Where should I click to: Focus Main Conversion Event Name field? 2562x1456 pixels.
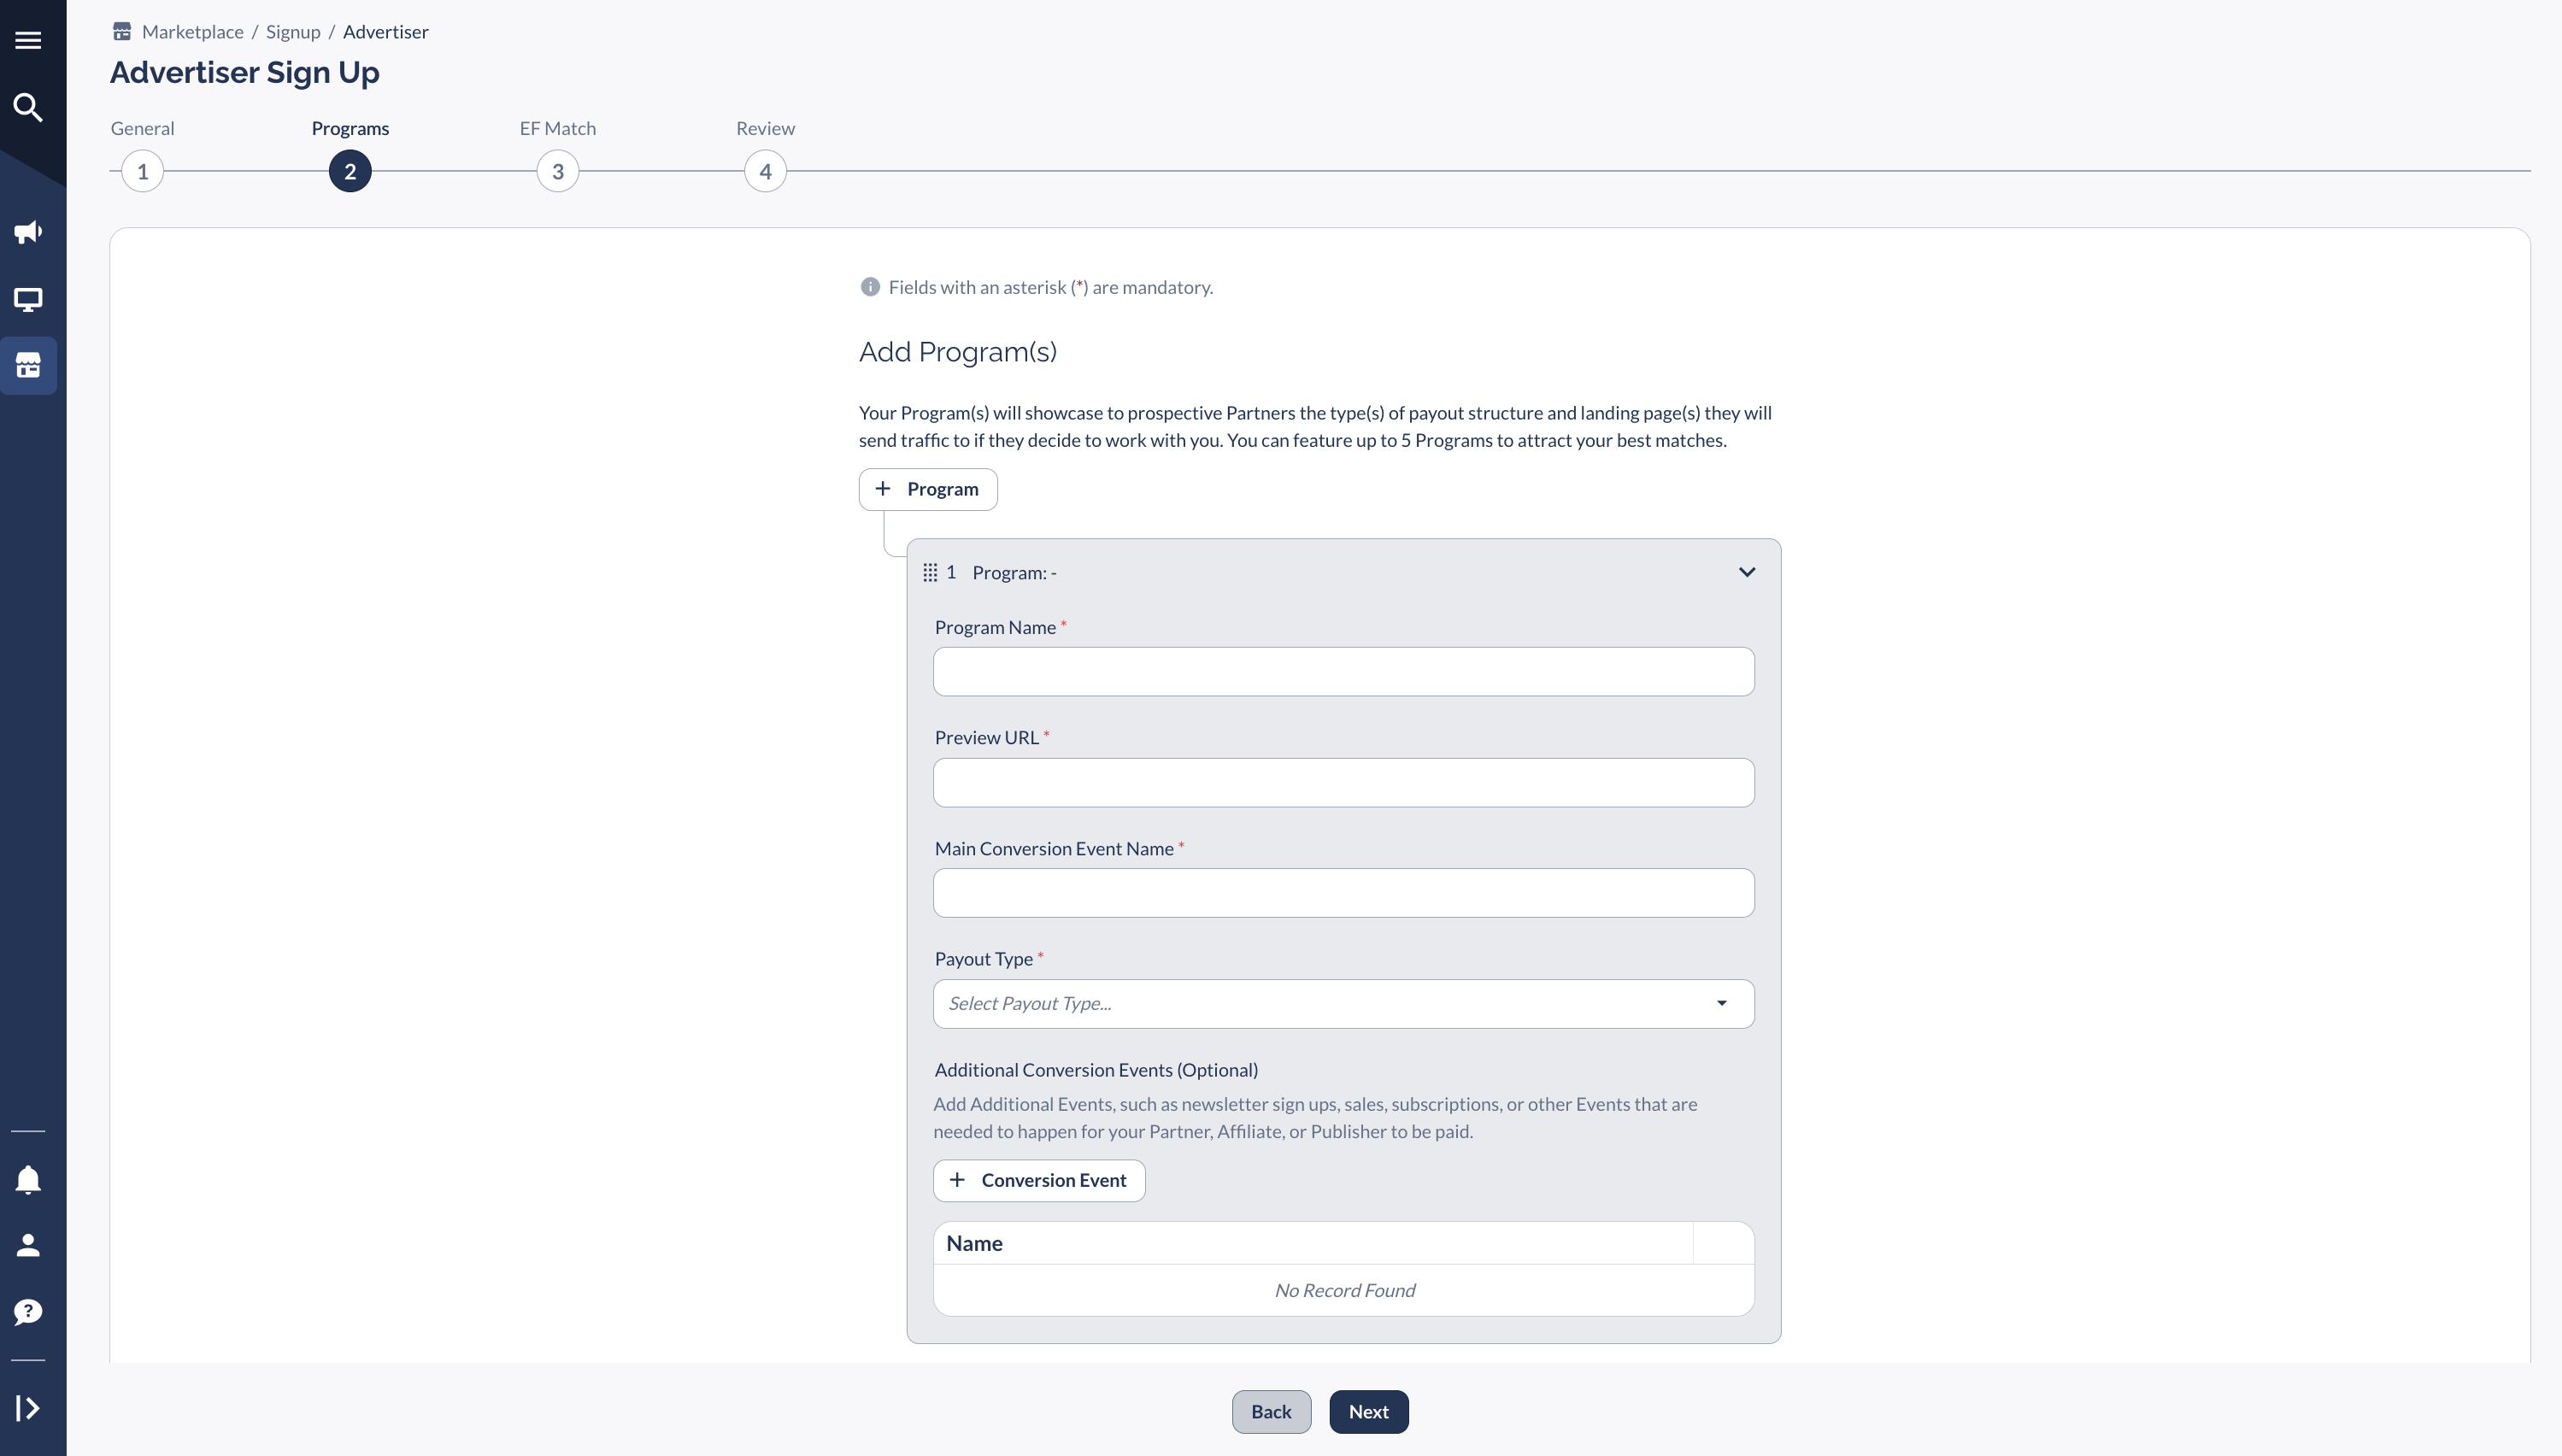1343,893
